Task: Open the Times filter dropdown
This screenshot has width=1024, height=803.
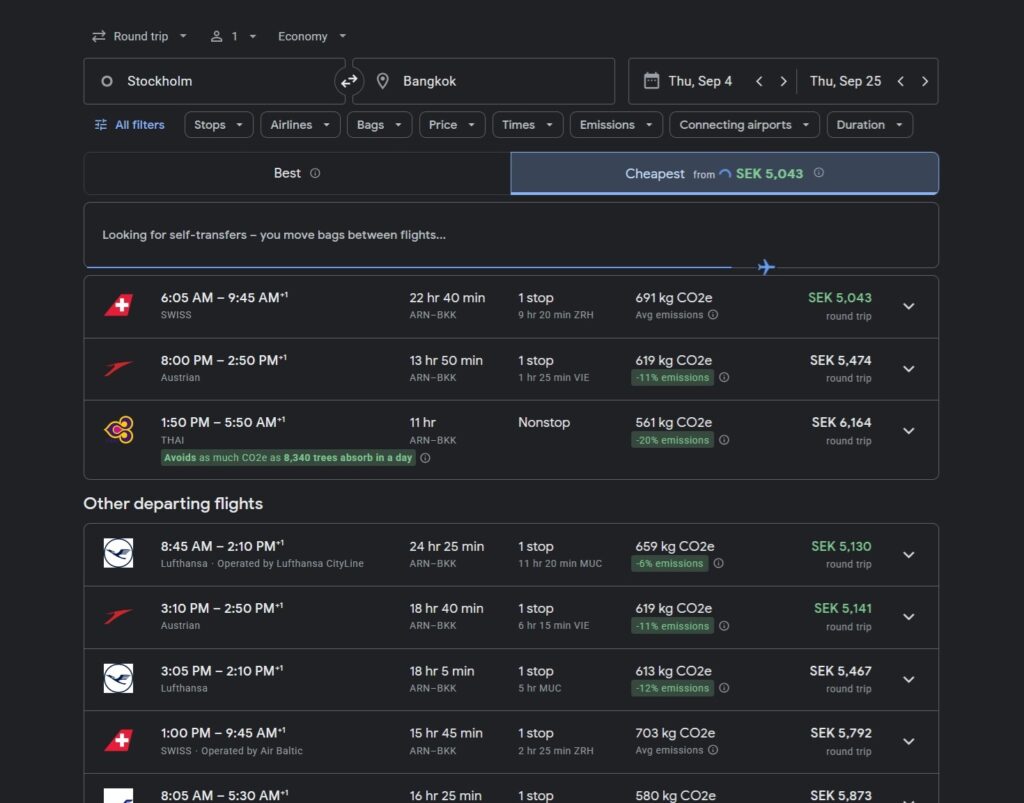Action: pyautogui.click(x=527, y=125)
